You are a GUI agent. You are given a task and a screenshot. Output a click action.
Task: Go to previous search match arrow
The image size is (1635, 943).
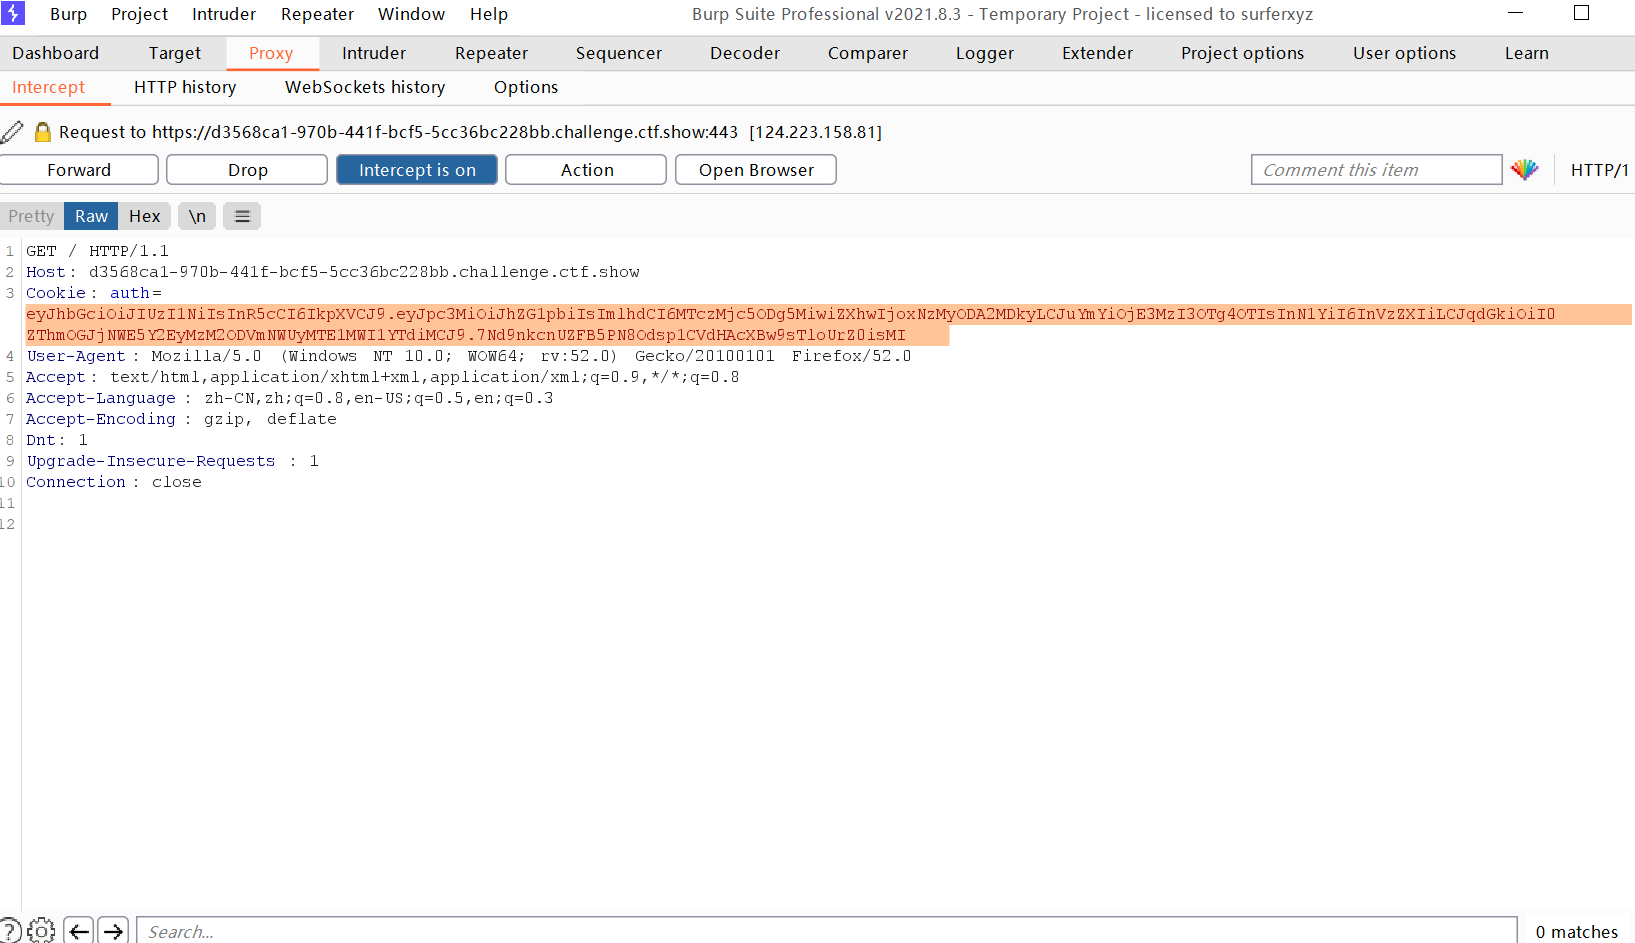click(79, 931)
